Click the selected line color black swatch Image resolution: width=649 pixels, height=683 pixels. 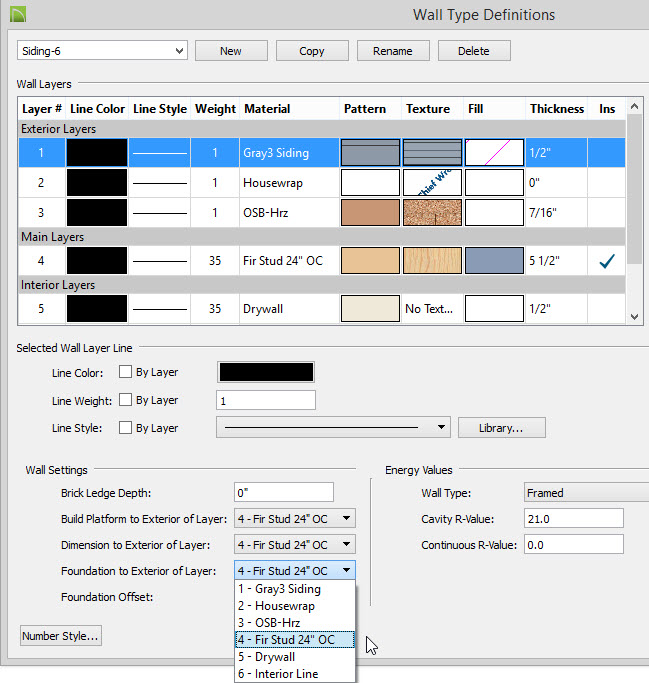point(266,372)
